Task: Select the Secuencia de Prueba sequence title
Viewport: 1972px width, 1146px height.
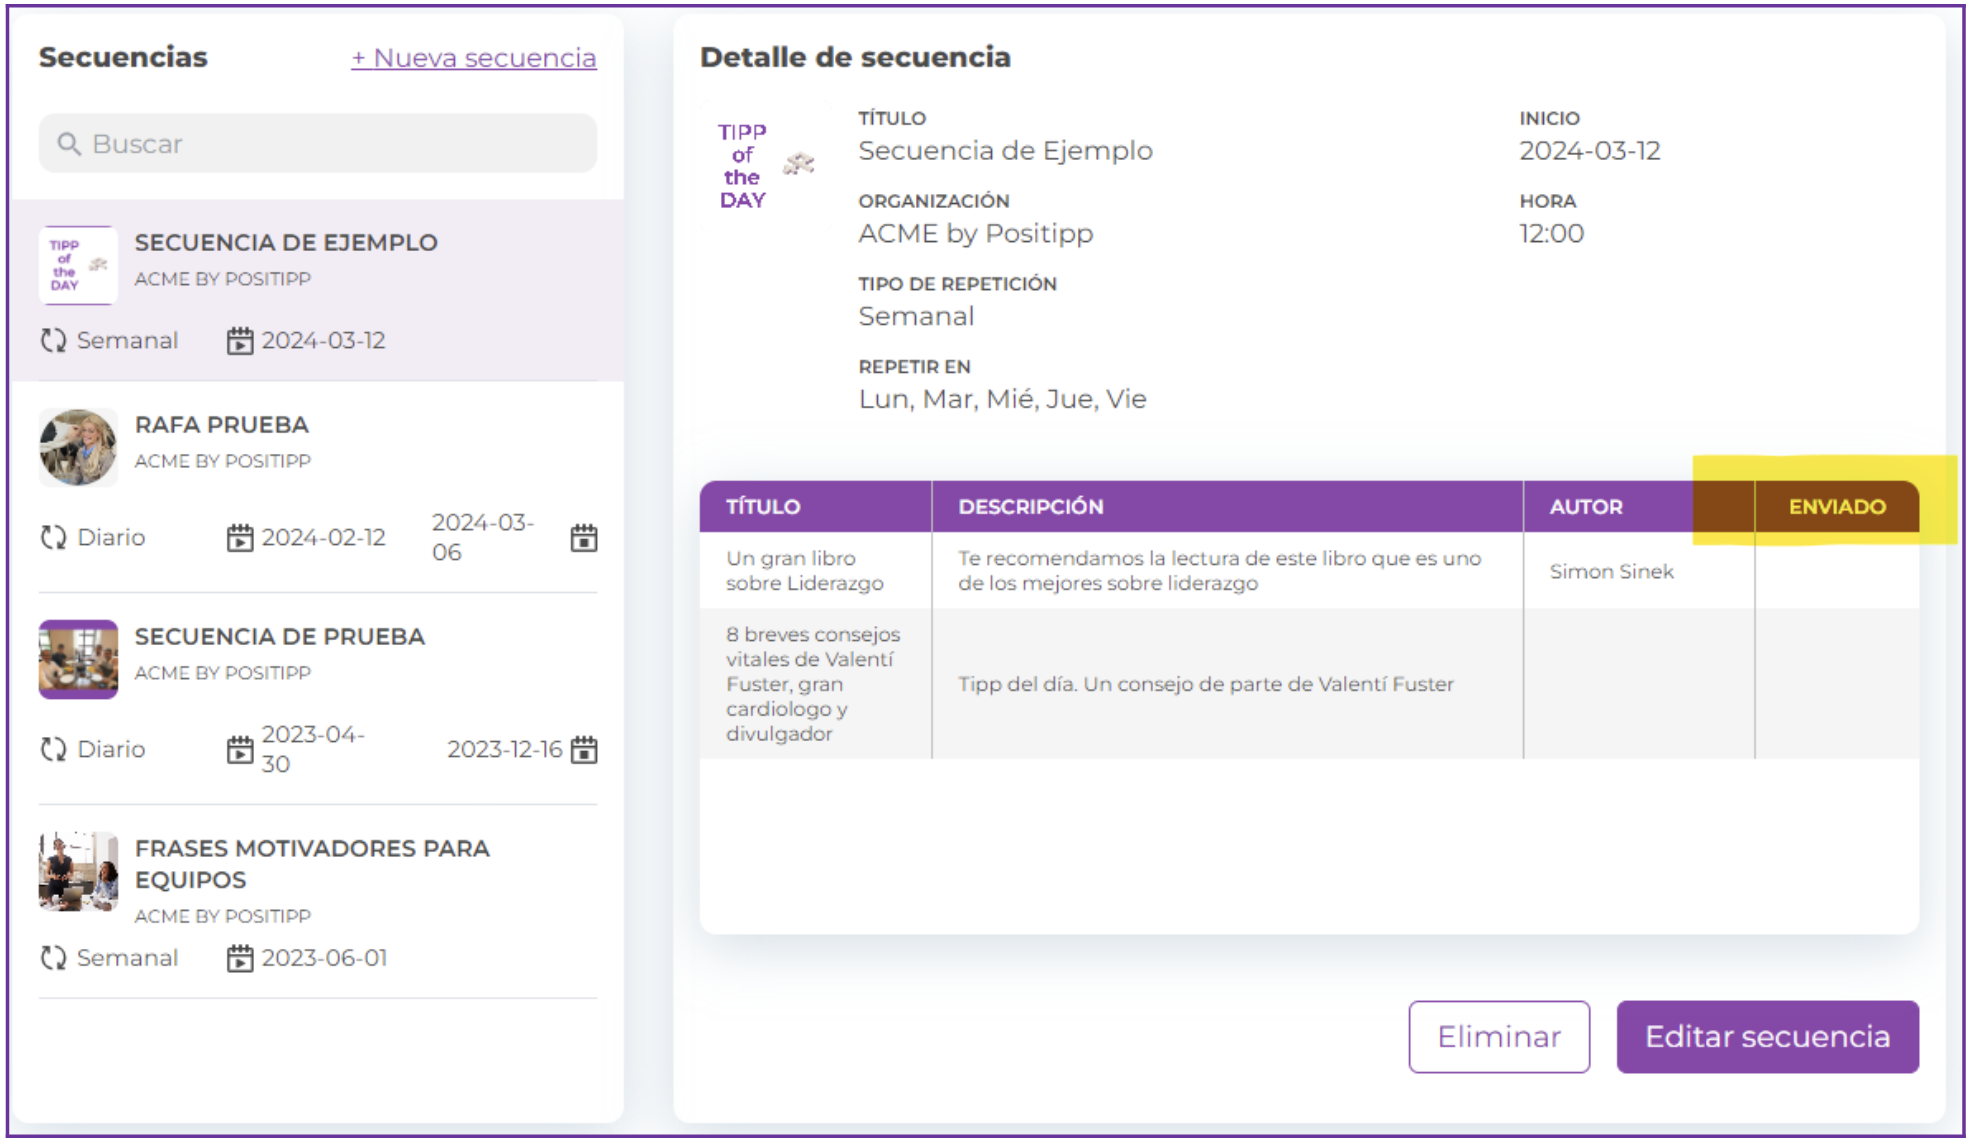Action: [280, 637]
